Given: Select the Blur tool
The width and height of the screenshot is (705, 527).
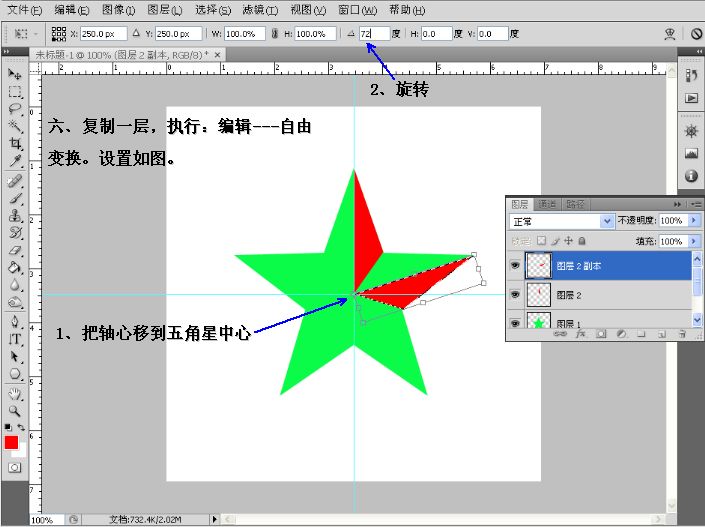Looking at the screenshot, I should pos(15,285).
